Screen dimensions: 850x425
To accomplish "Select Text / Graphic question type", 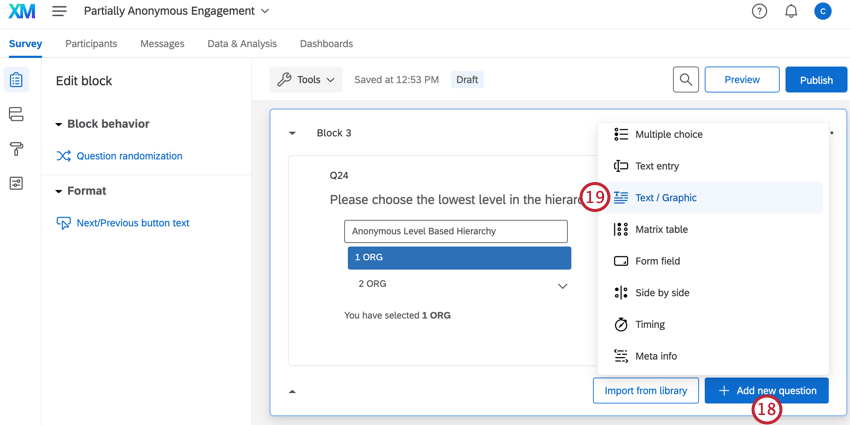I will (666, 198).
